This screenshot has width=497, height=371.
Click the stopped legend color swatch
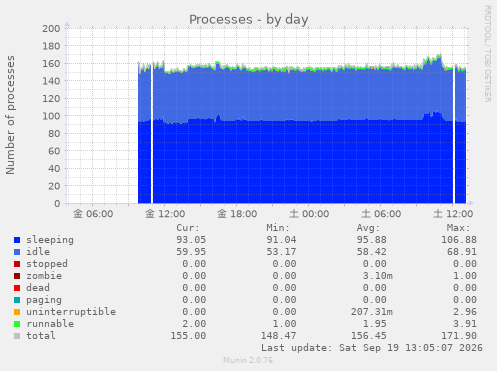pos(17,264)
